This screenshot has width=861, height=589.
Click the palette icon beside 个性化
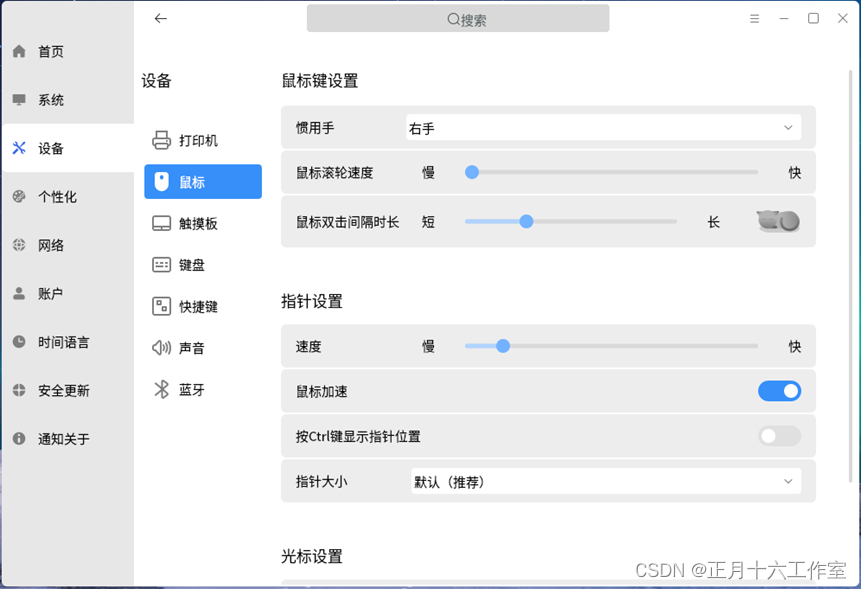click(19, 196)
